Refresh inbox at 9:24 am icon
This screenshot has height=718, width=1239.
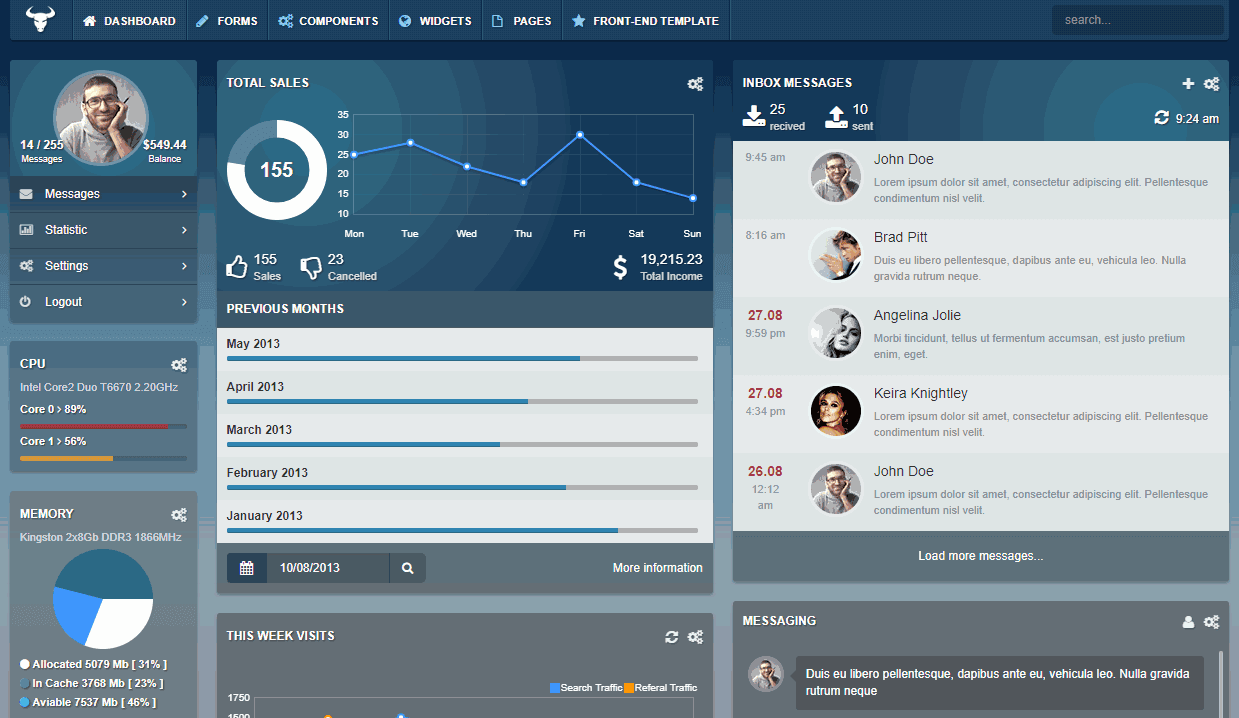1161,117
